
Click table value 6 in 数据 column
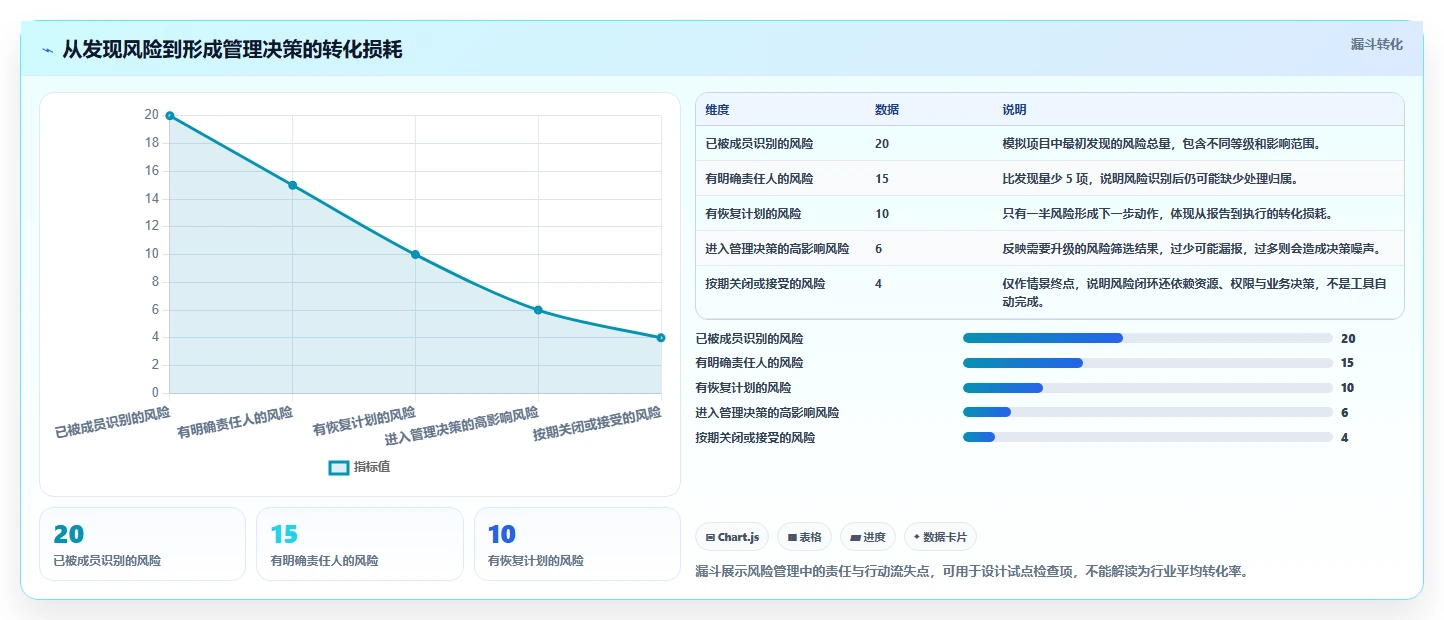coord(878,249)
